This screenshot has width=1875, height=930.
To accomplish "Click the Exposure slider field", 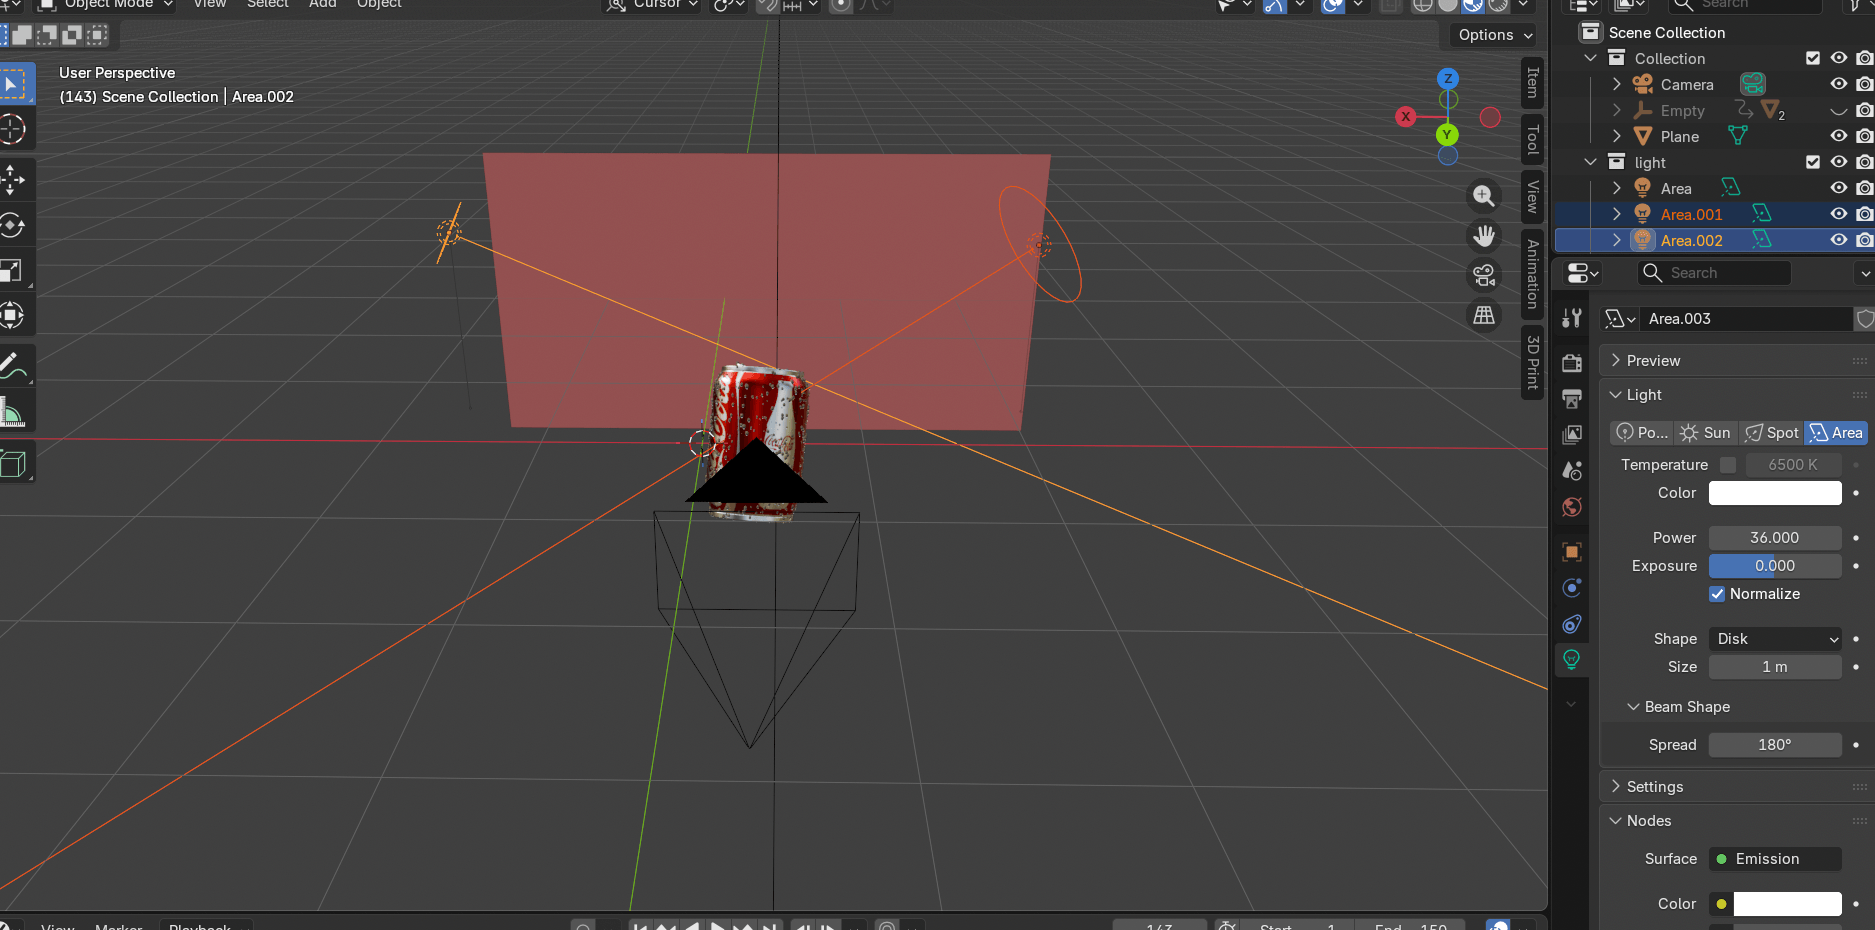I will [1775, 566].
